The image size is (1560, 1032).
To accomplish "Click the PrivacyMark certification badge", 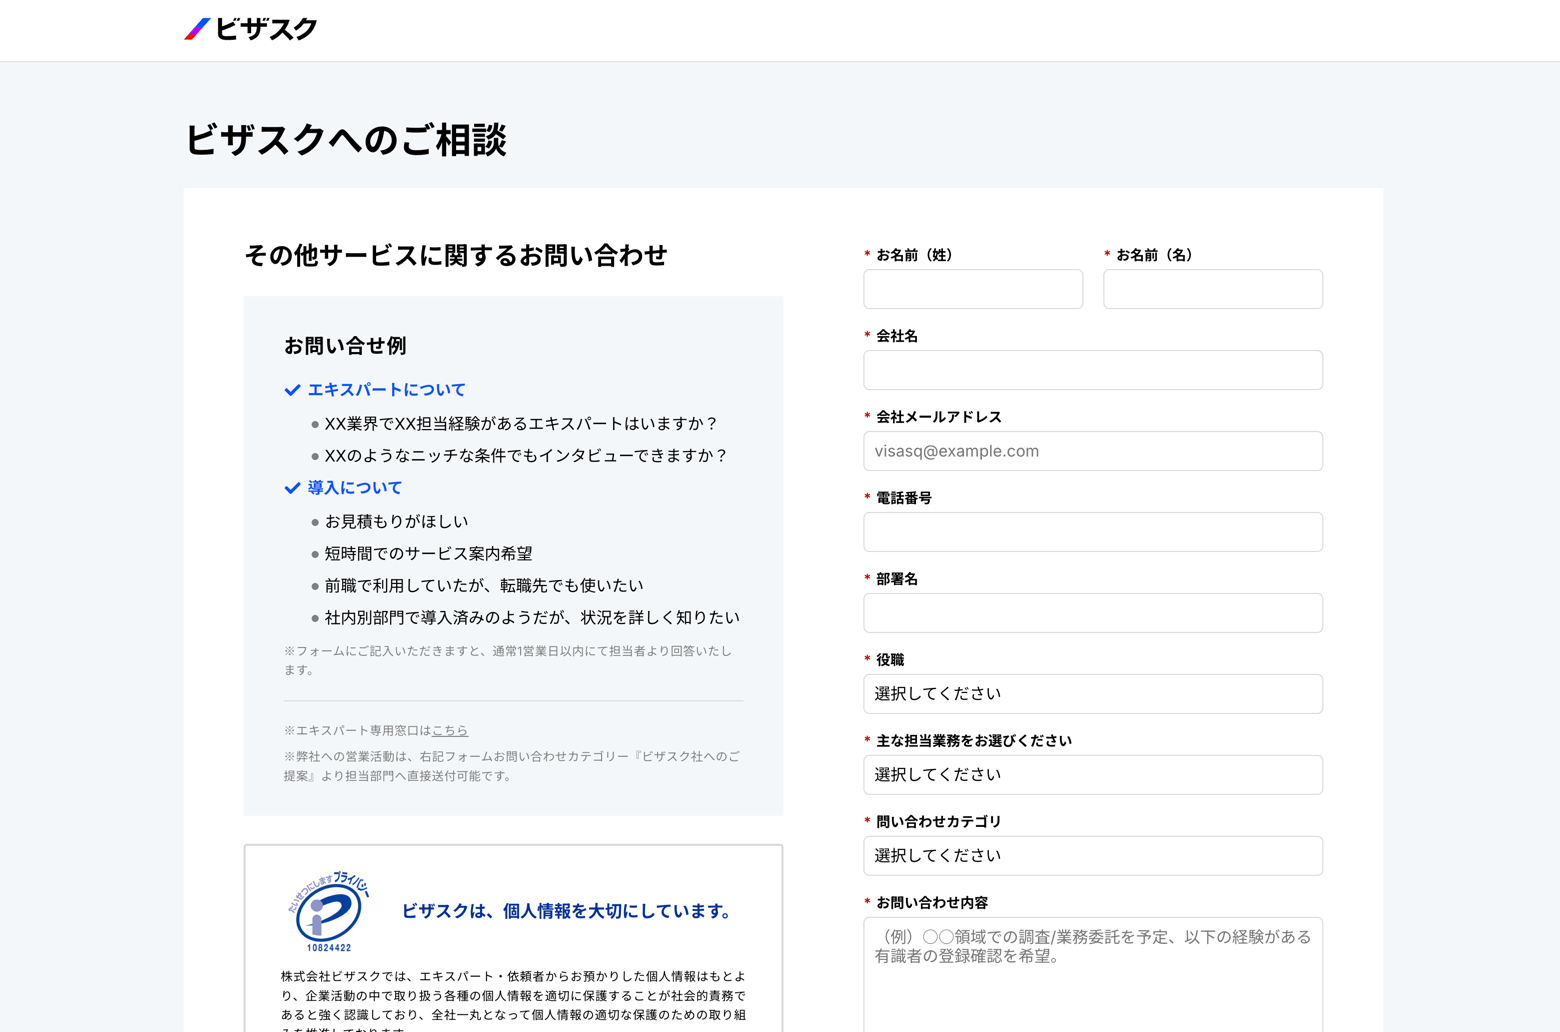I will click(x=329, y=911).
